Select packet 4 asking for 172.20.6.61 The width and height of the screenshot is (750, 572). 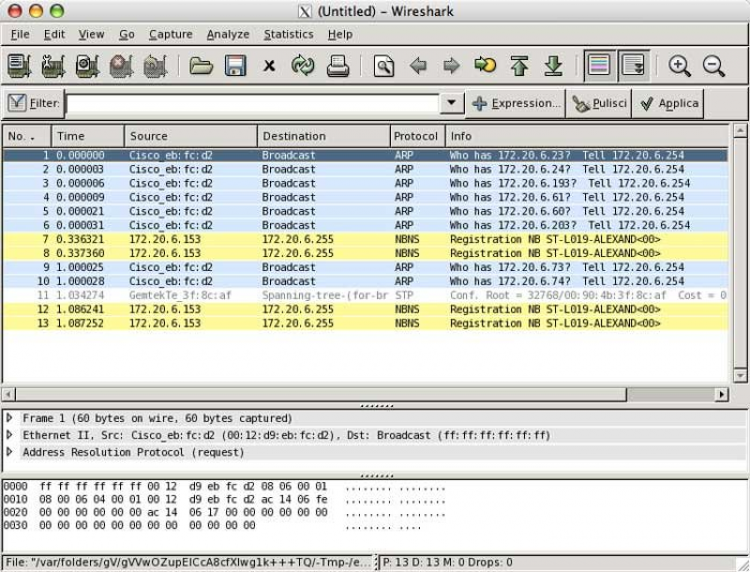click(365, 197)
